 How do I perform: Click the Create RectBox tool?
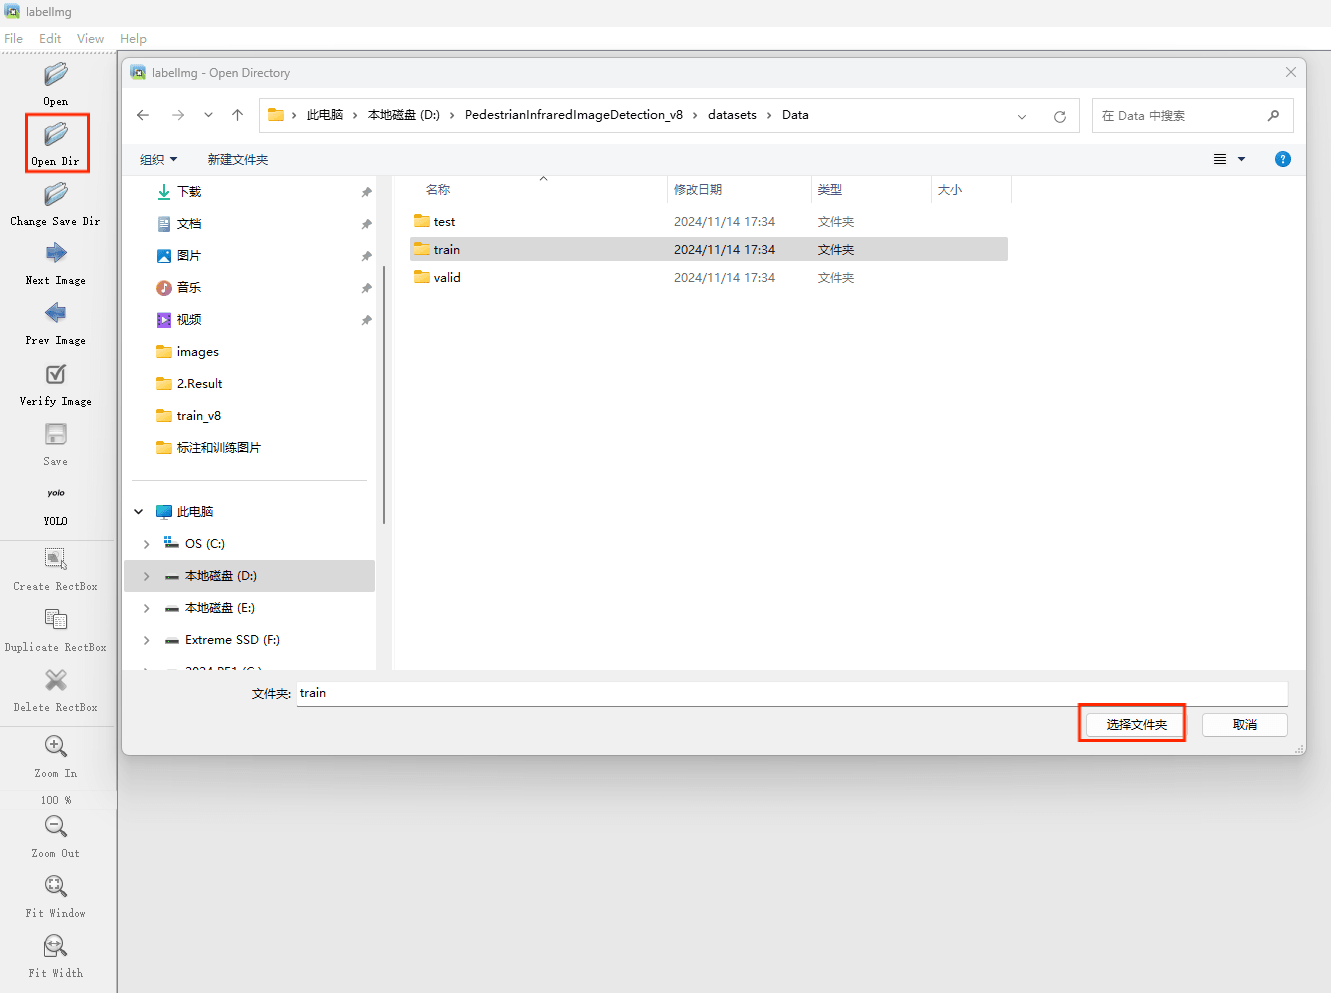(x=56, y=559)
